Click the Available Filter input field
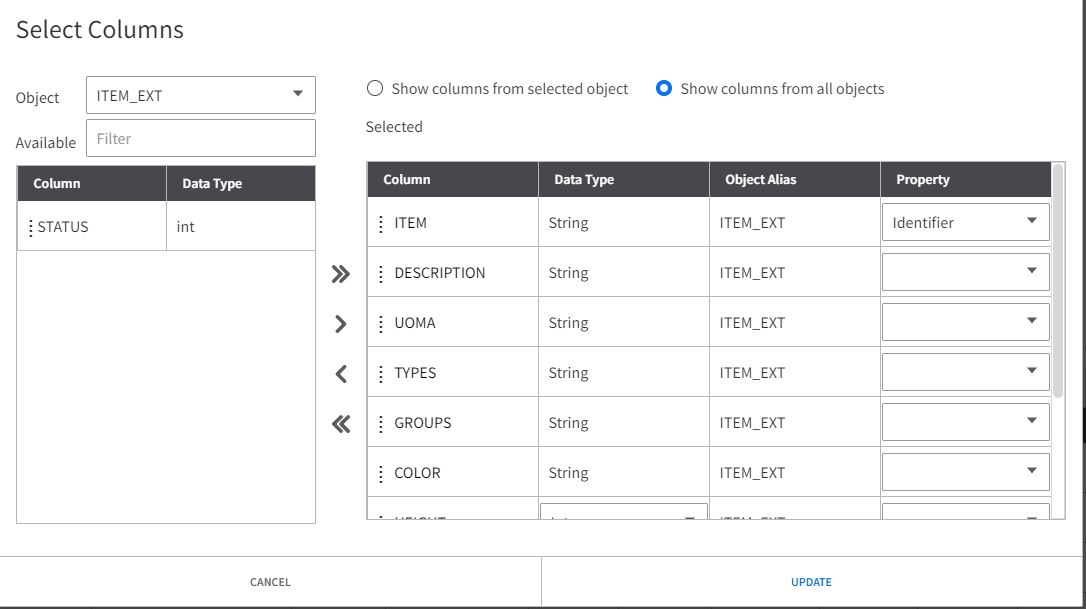The height and width of the screenshot is (609, 1086). [201, 139]
